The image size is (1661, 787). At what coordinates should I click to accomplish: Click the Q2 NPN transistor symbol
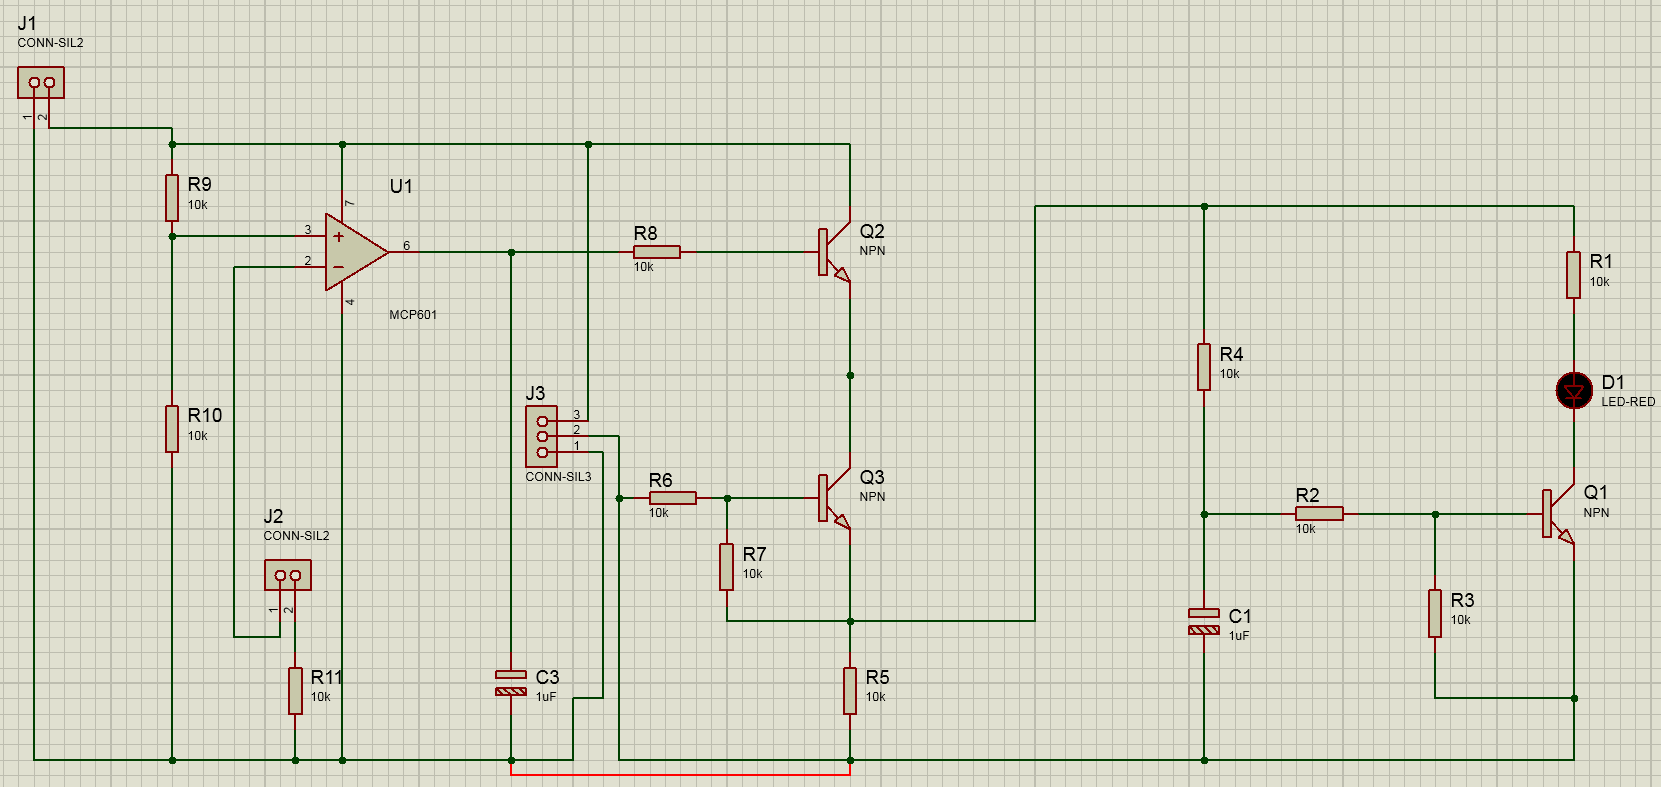click(834, 252)
